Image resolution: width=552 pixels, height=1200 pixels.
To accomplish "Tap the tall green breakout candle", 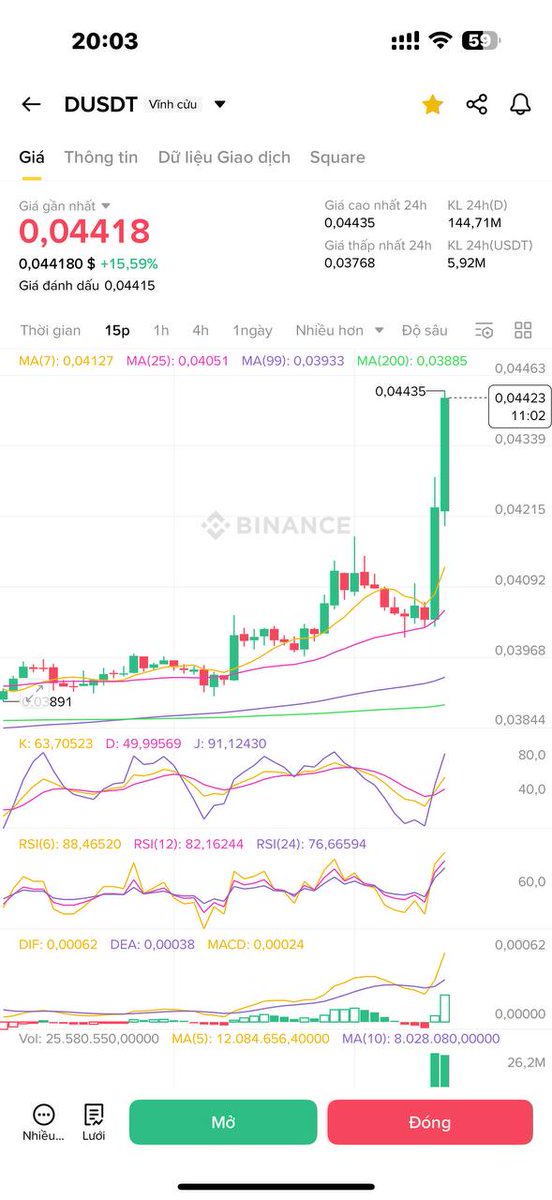I will click(445, 455).
